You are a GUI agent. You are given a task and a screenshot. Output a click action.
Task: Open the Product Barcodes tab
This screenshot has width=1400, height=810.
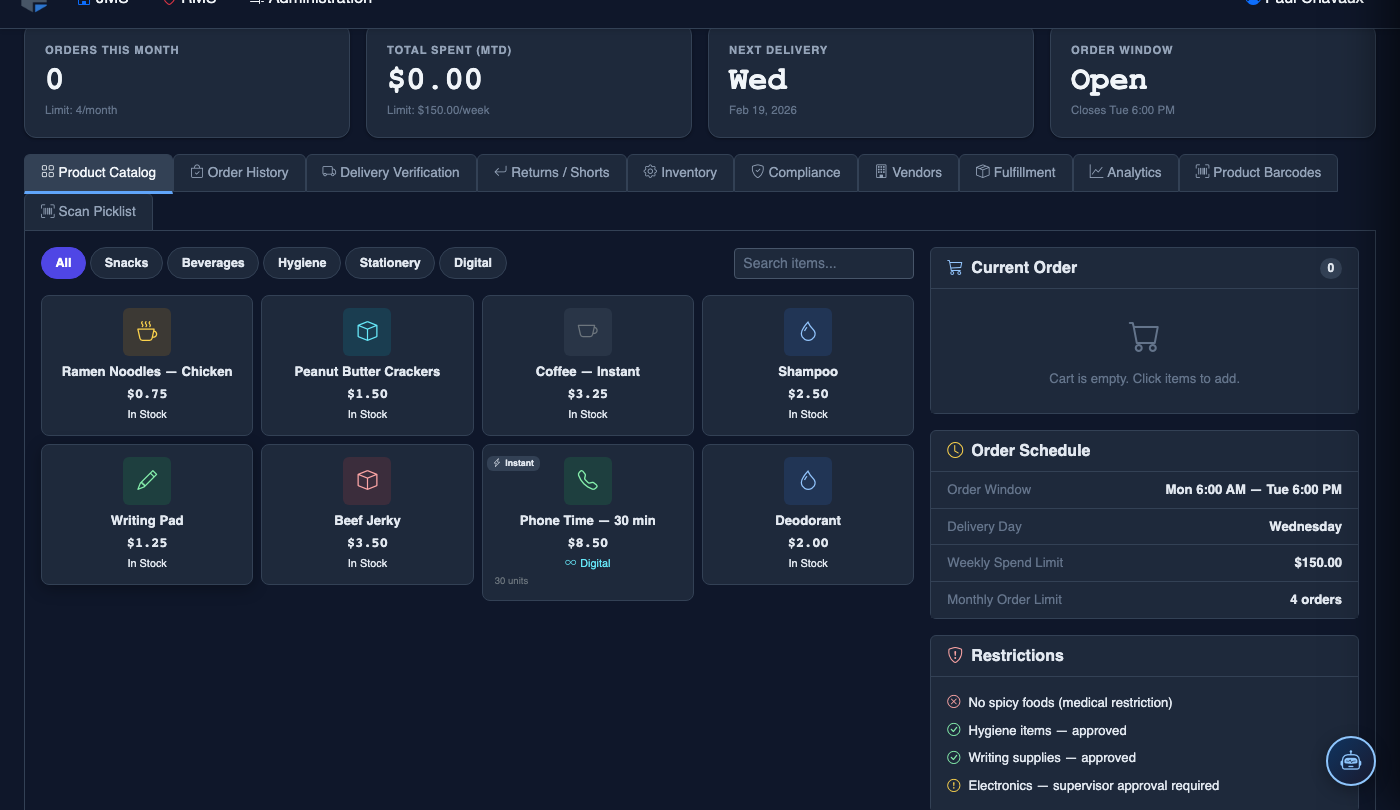pos(1259,173)
